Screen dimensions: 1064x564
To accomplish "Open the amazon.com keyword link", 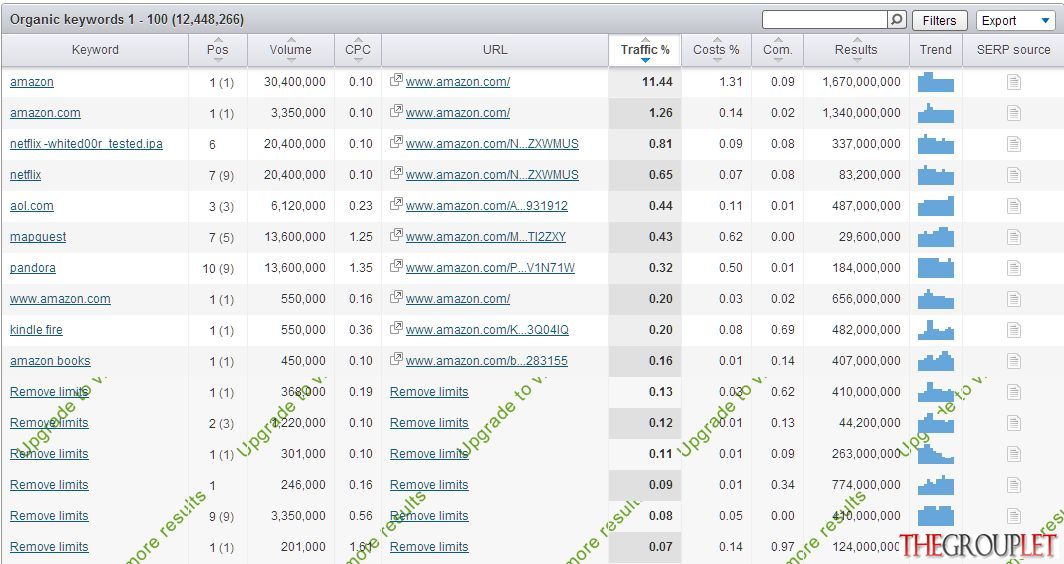I will pos(45,113).
